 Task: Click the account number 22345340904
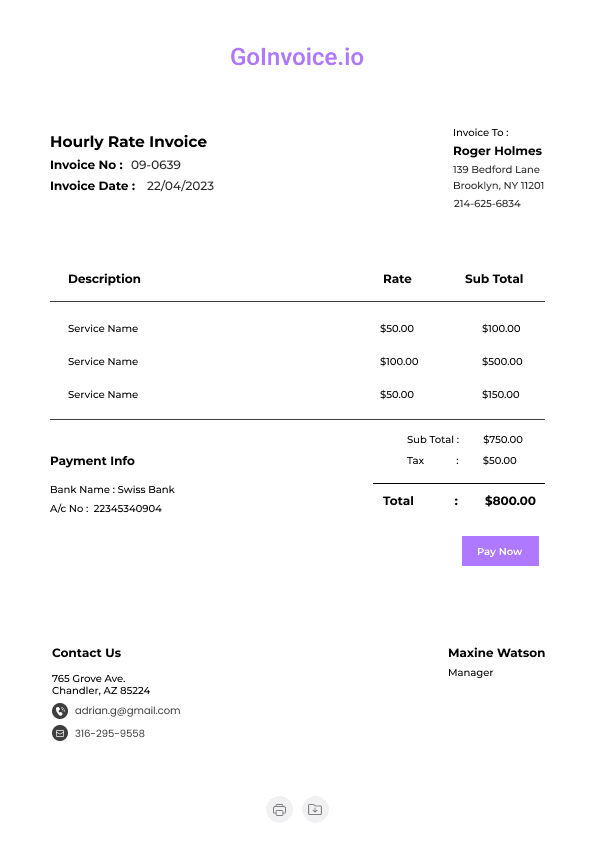[127, 509]
